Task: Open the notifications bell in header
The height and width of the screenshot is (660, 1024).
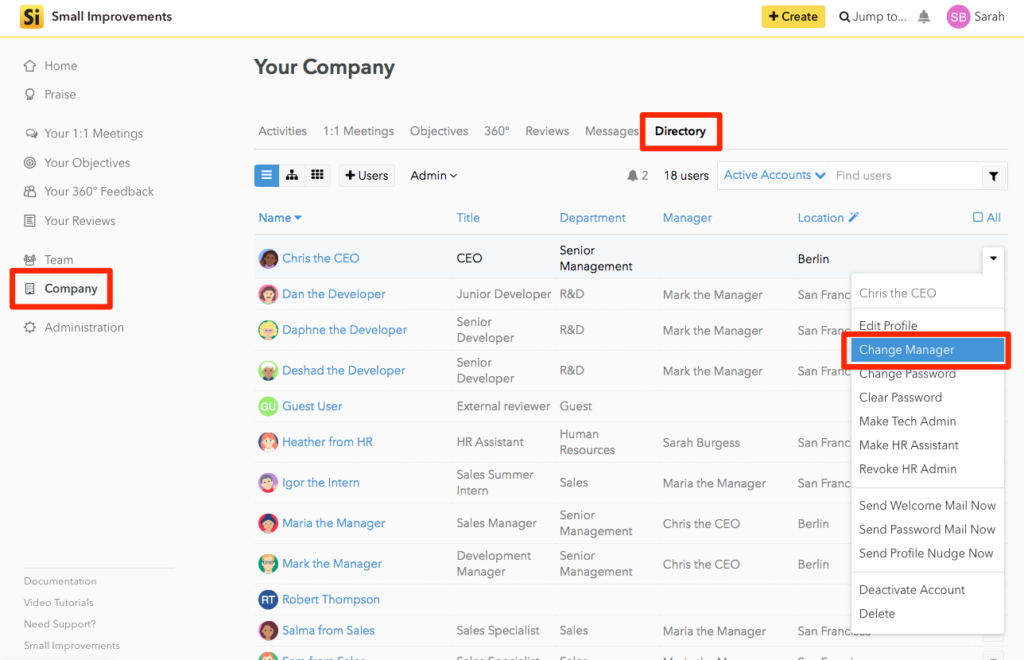Action: point(923,17)
